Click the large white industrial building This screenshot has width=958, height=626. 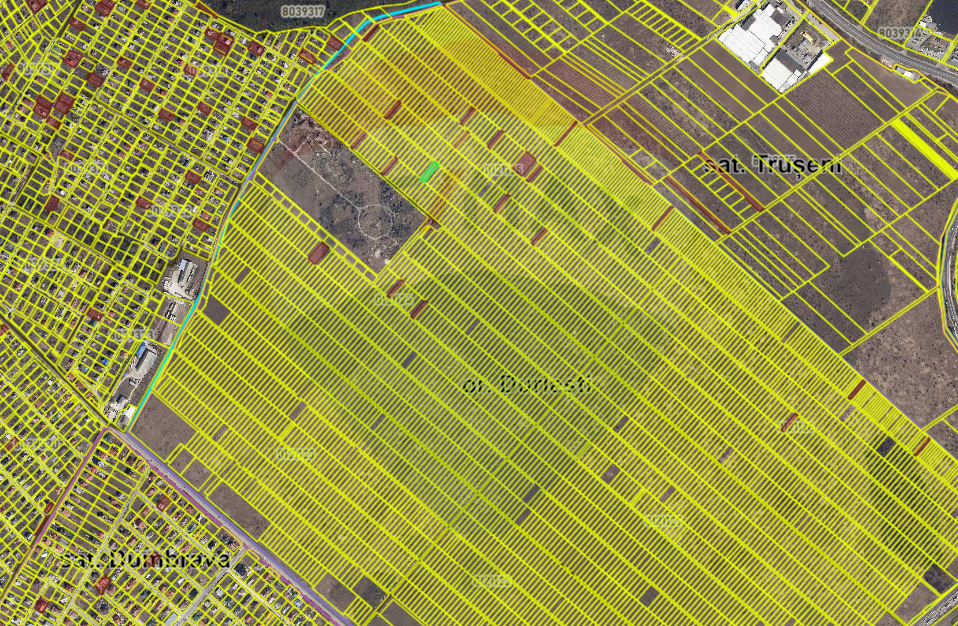754,33
